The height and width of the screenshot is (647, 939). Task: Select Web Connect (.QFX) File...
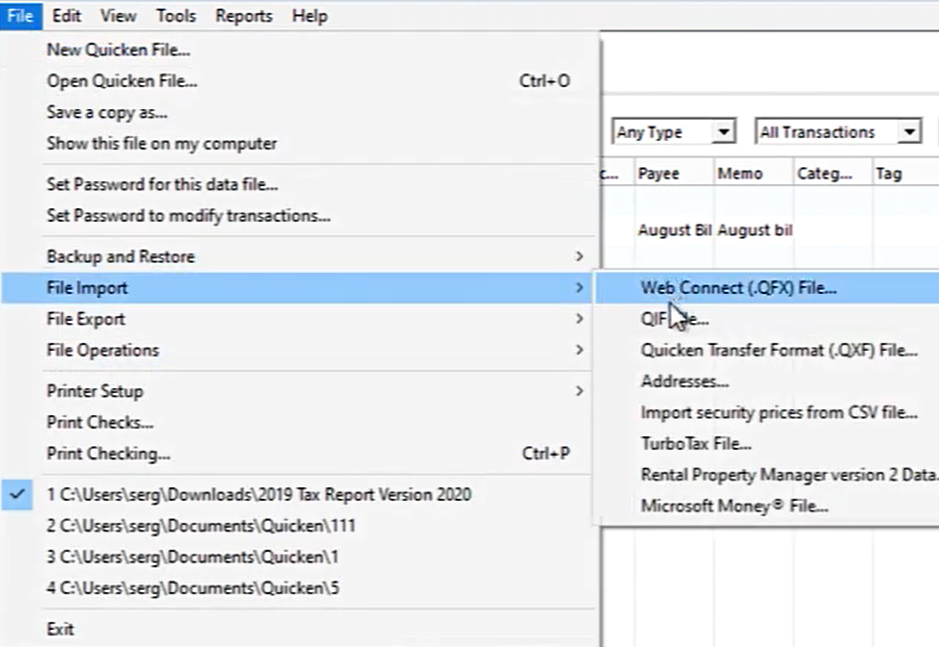coord(767,288)
